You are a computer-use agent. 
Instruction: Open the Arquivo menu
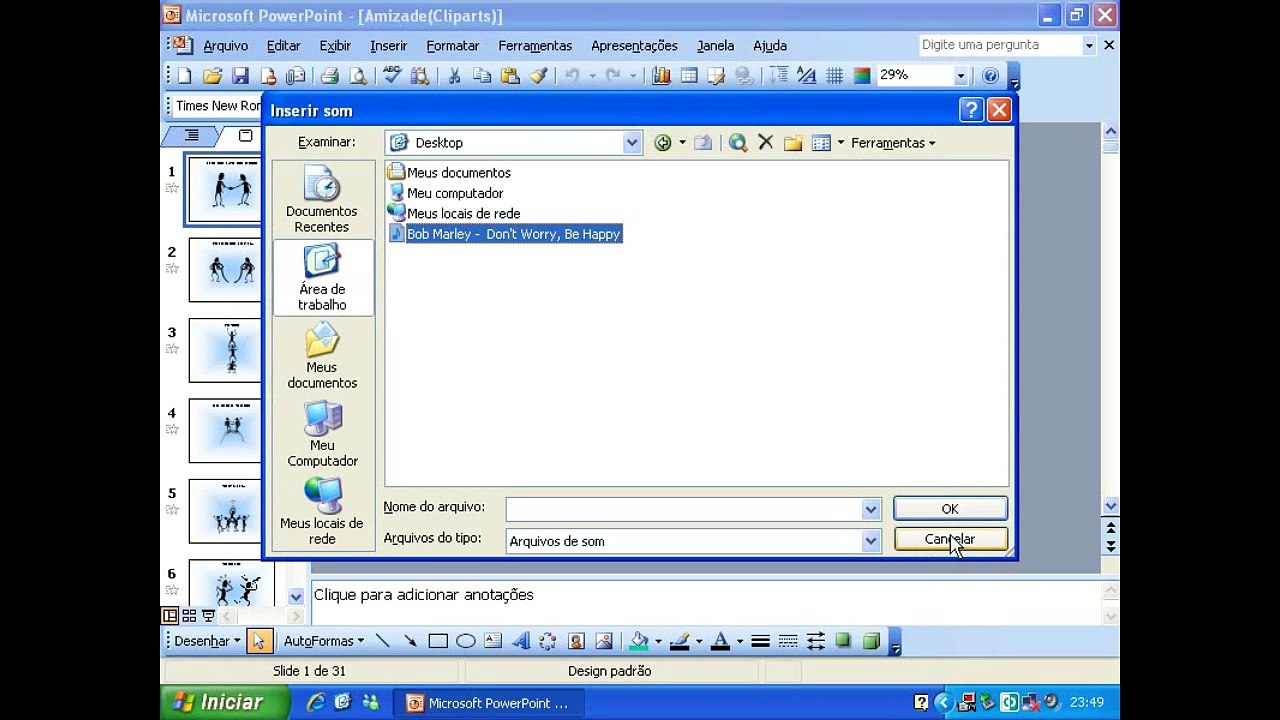coord(225,46)
